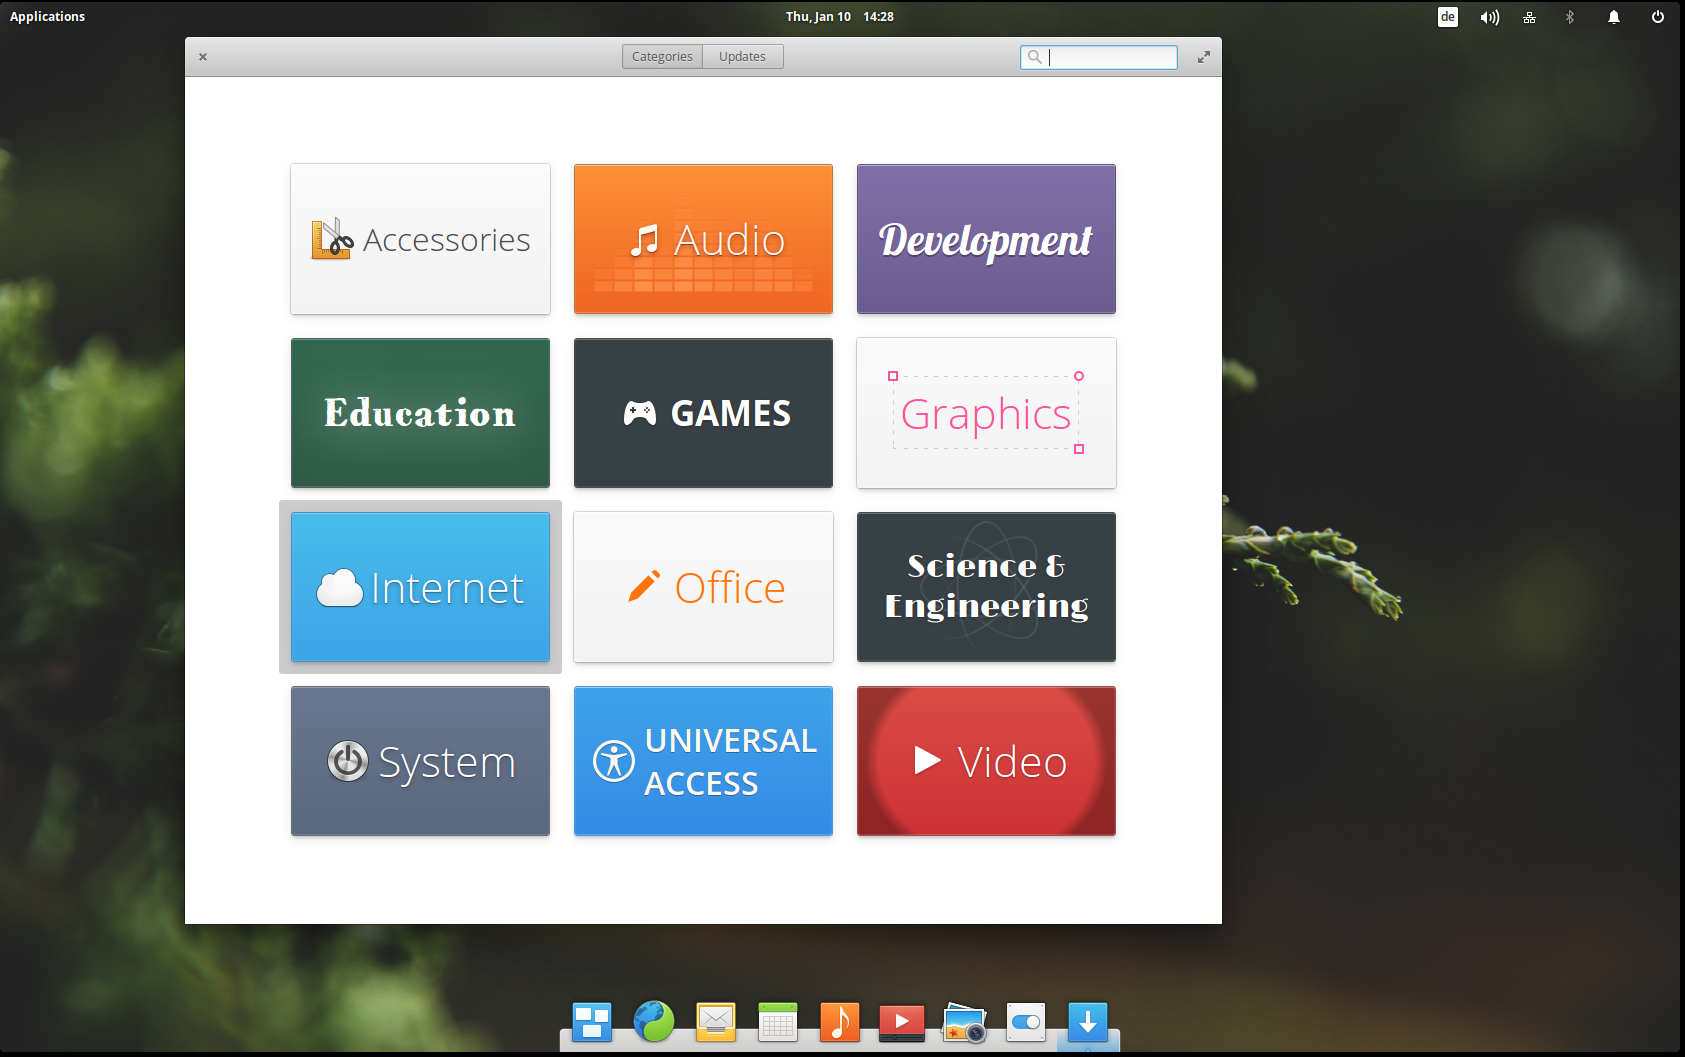Open the Multitasking View dock icon
Screen dimensions: 1685x1057
tap(592, 1022)
